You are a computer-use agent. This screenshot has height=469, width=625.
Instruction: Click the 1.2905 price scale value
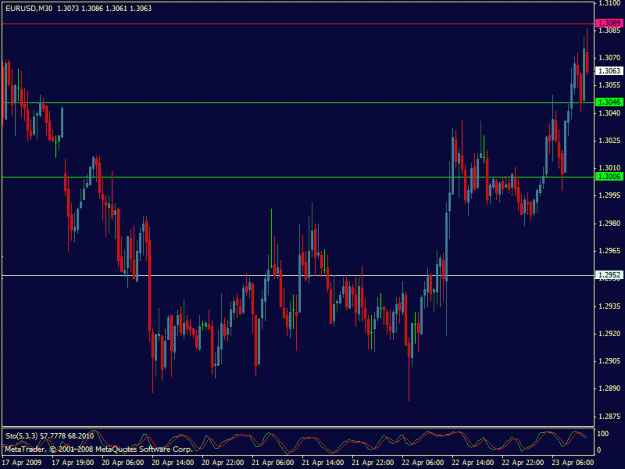(x=609, y=361)
